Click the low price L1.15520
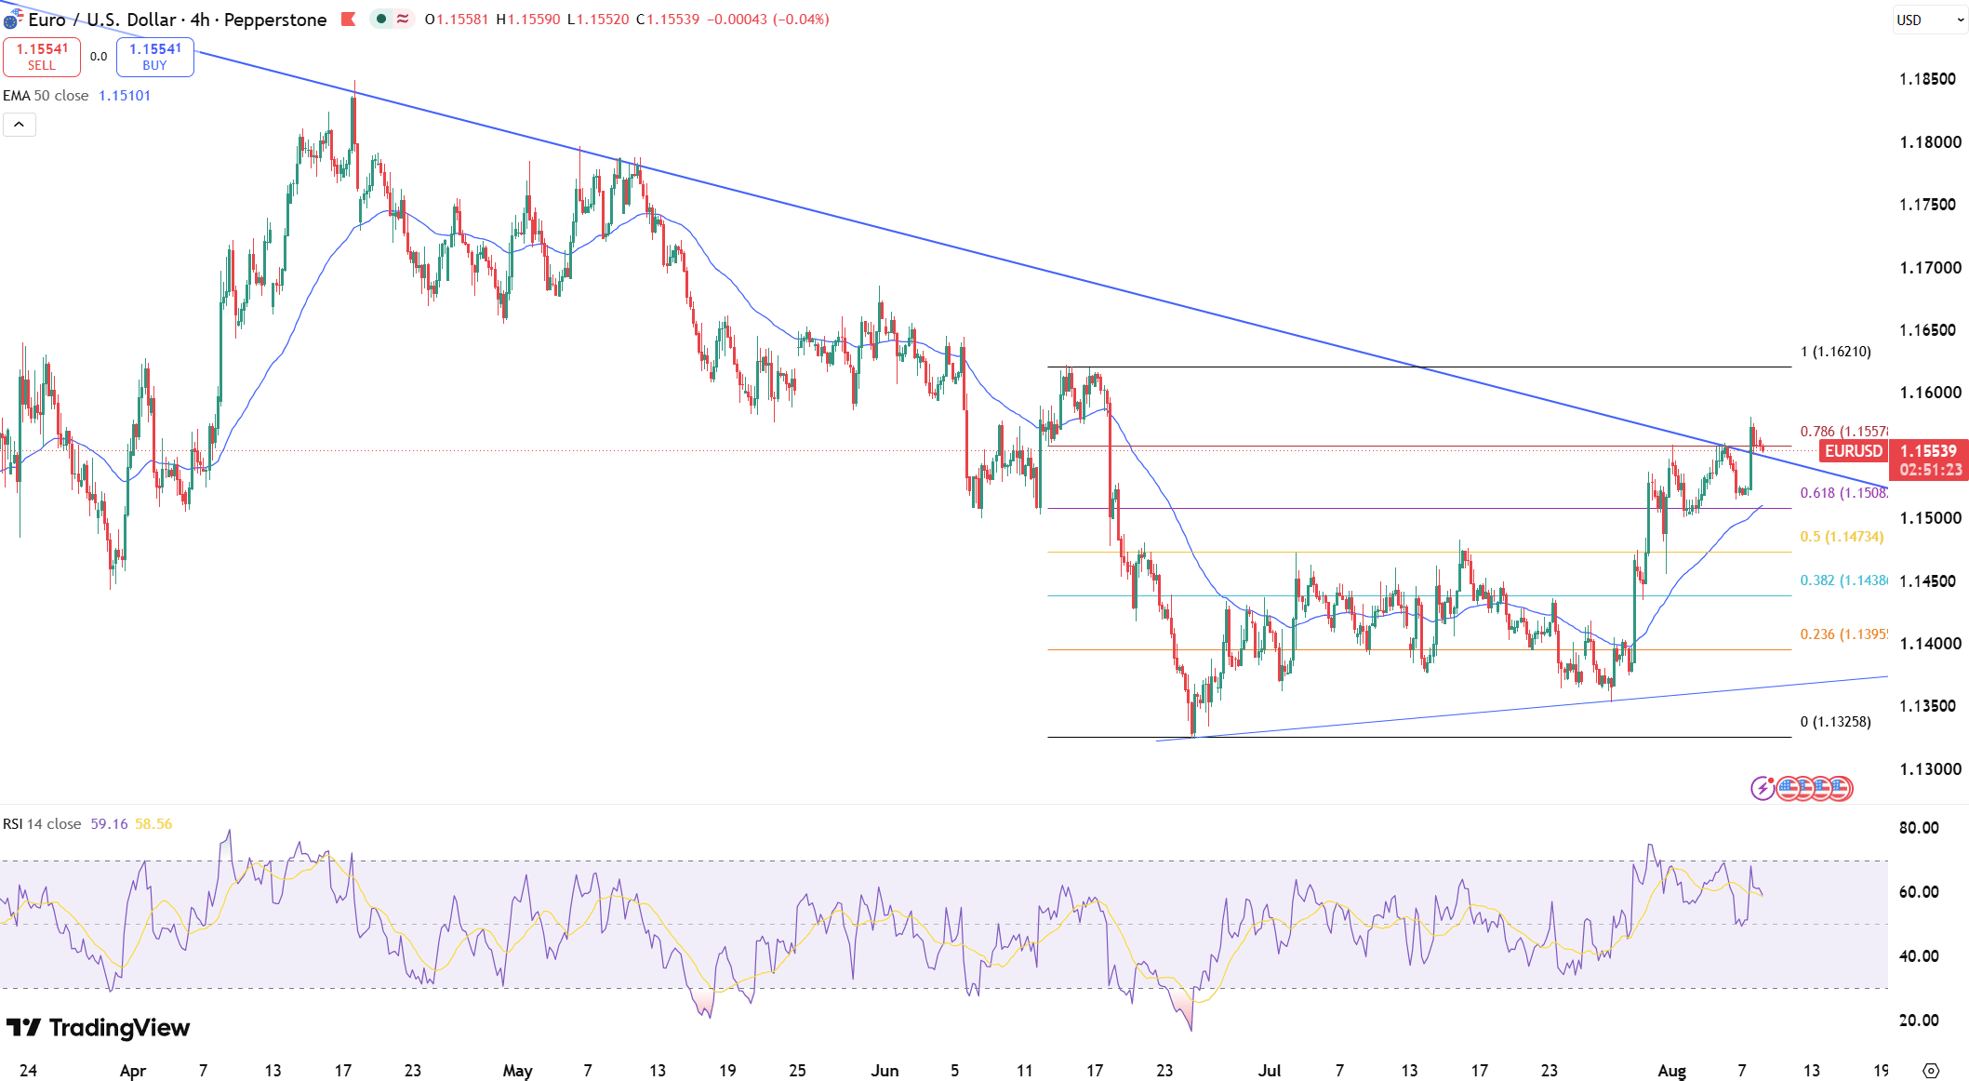 (x=598, y=19)
